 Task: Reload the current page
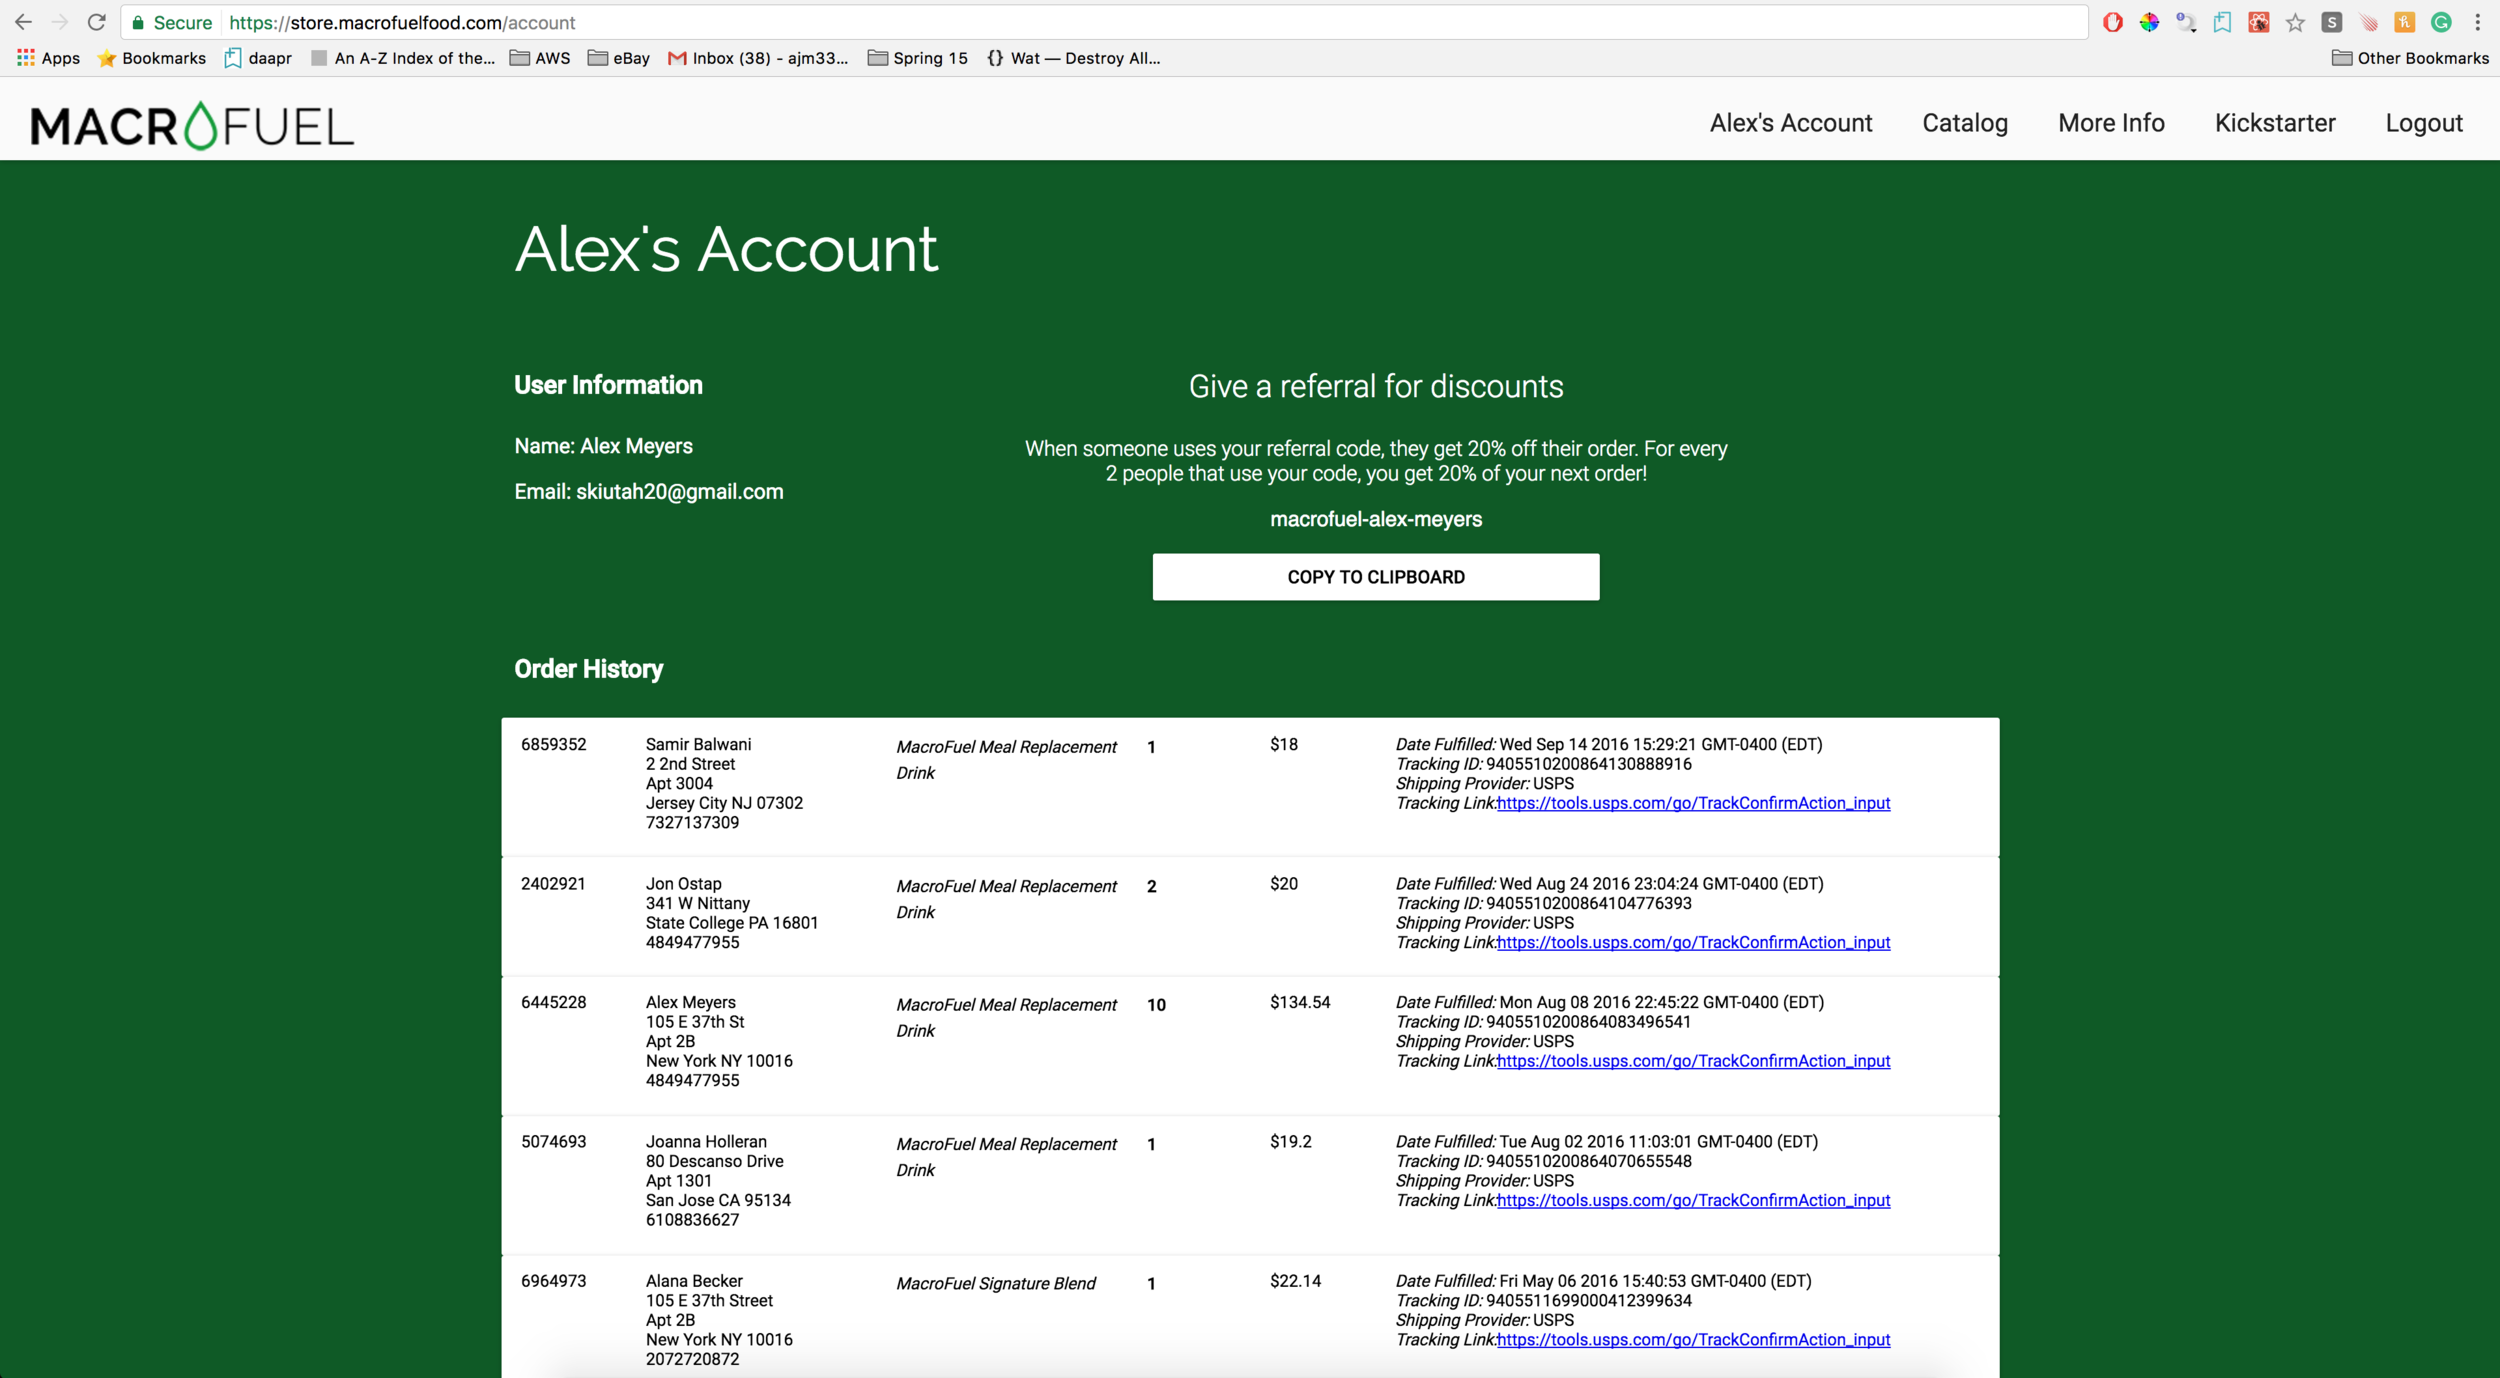pos(96,22)
